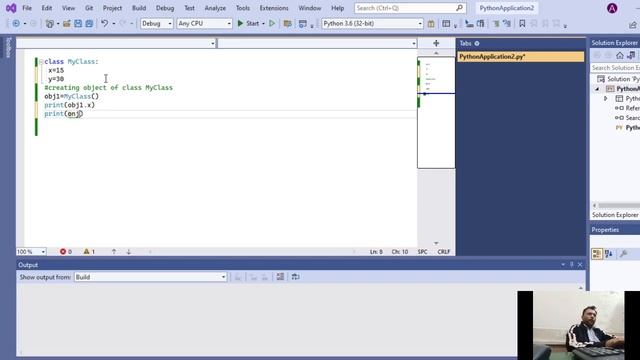Click the Solution Explorer switch views icon
Image resolution: width=640 pixels, height=360 pixels.
click(631, 55)
